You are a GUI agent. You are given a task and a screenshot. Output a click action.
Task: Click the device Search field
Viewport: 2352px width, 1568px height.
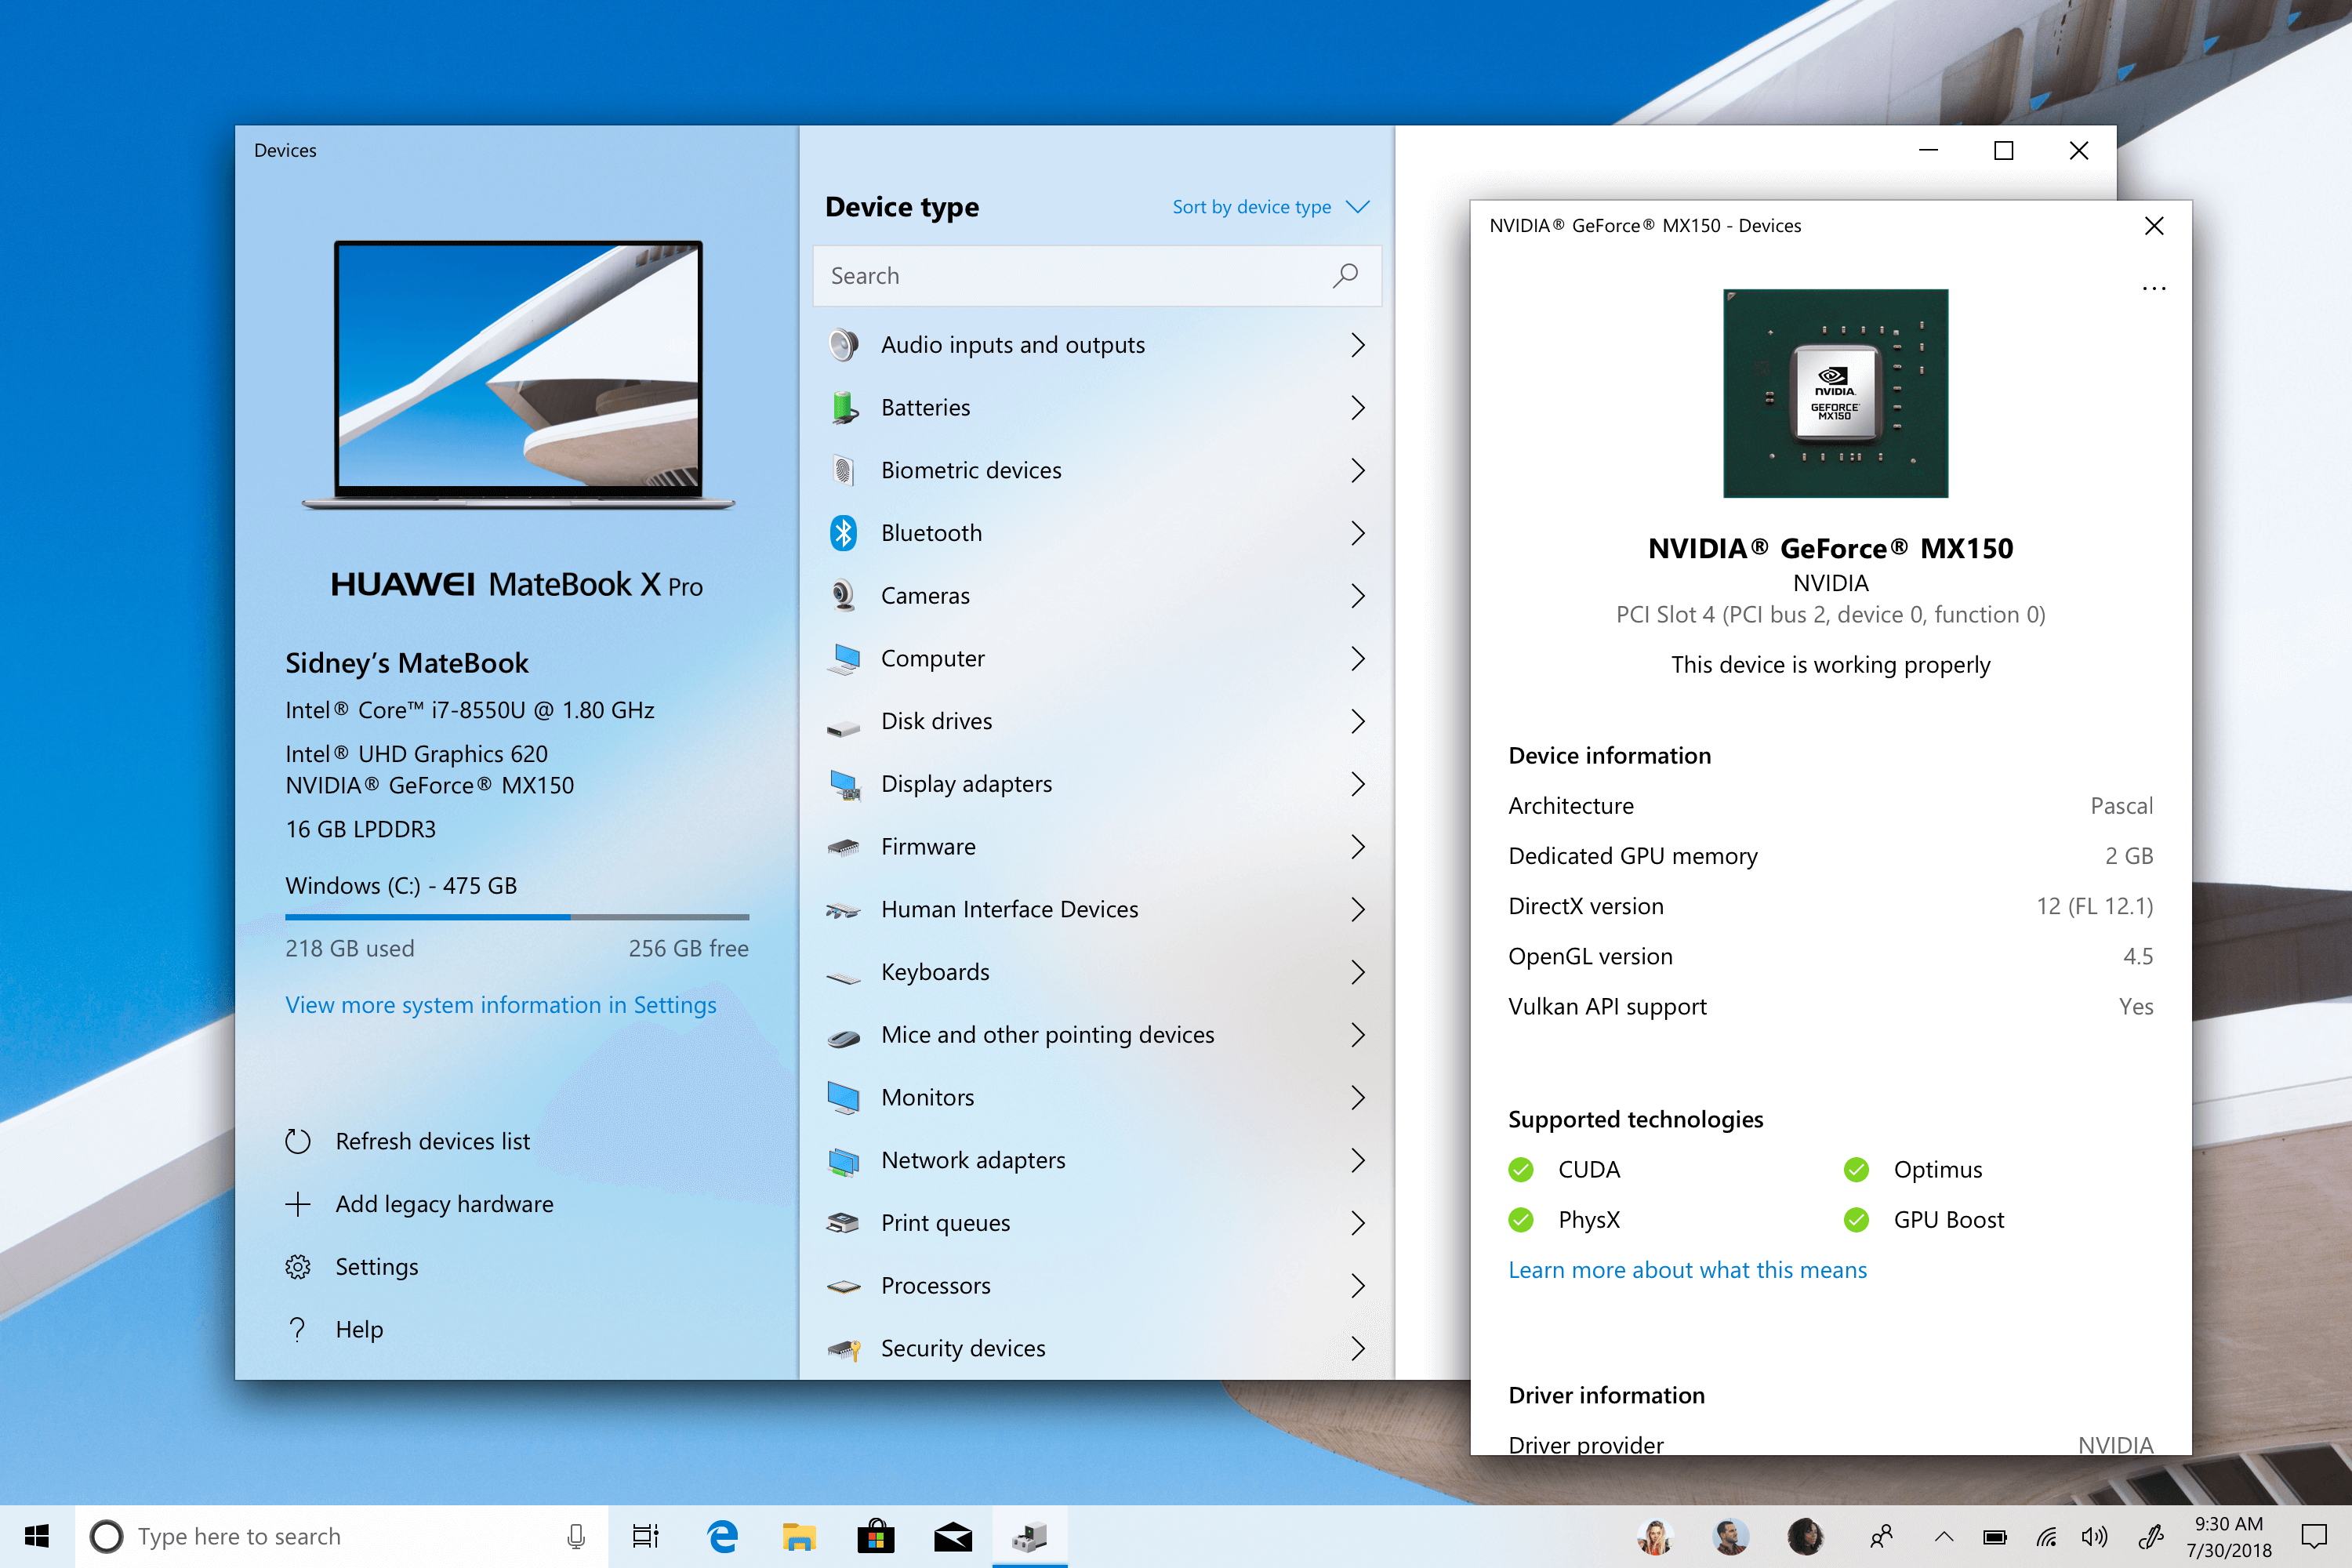pos(1097,275)
